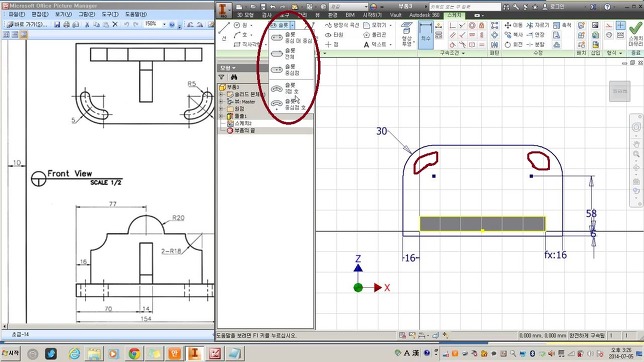This screenshot has height=362, width=644.
Task: Expand the Solid Bodies tree node
Action: [x=222, y=95]
